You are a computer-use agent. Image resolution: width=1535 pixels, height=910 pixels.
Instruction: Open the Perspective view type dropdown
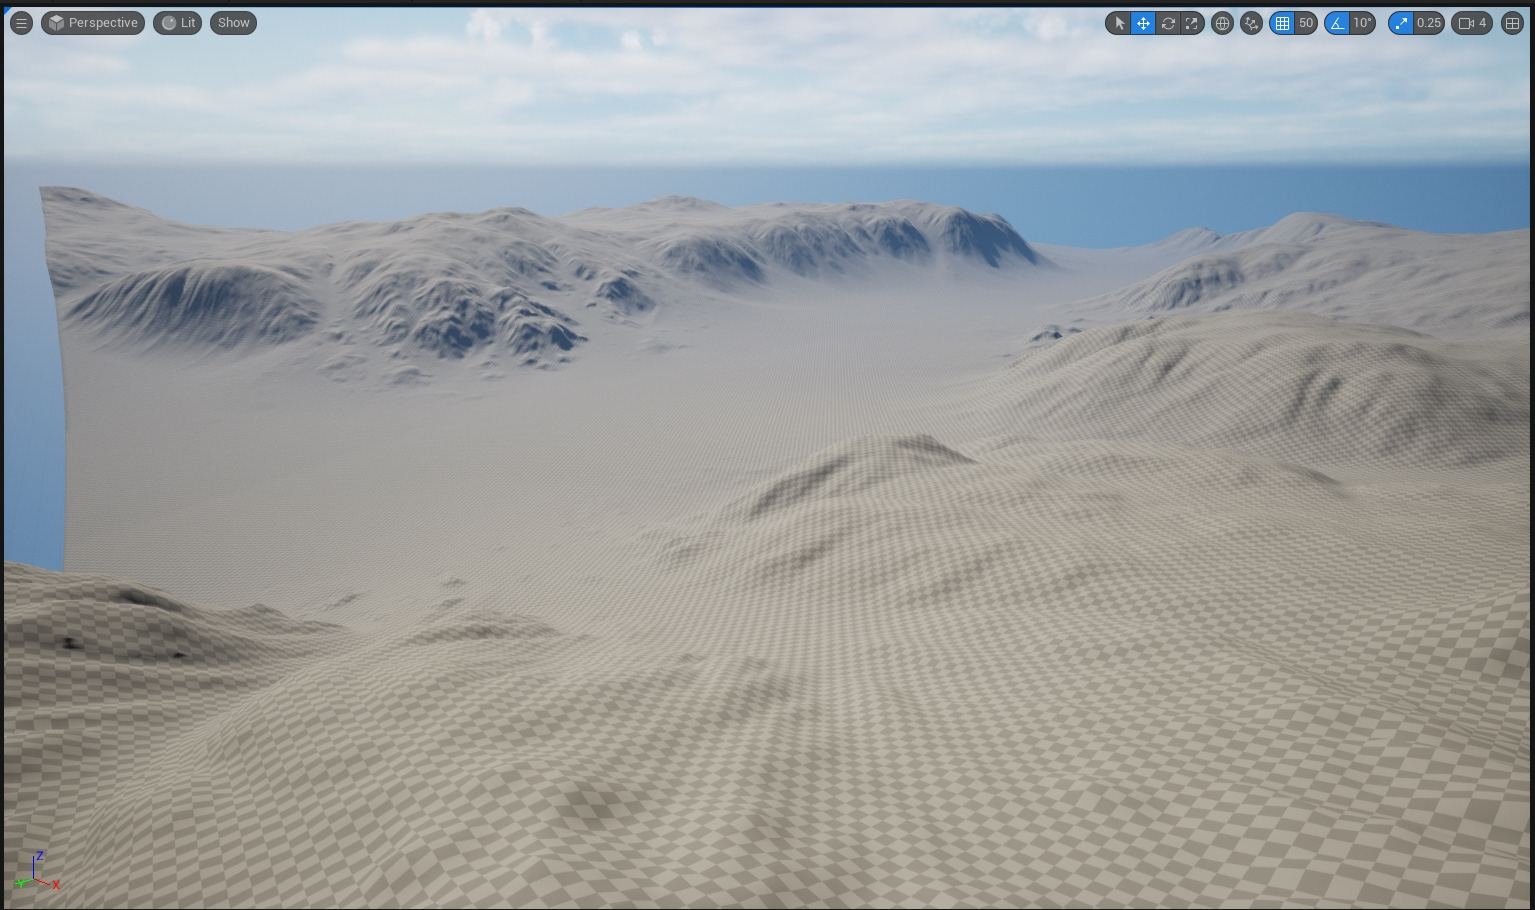click(x=93, y=22)
